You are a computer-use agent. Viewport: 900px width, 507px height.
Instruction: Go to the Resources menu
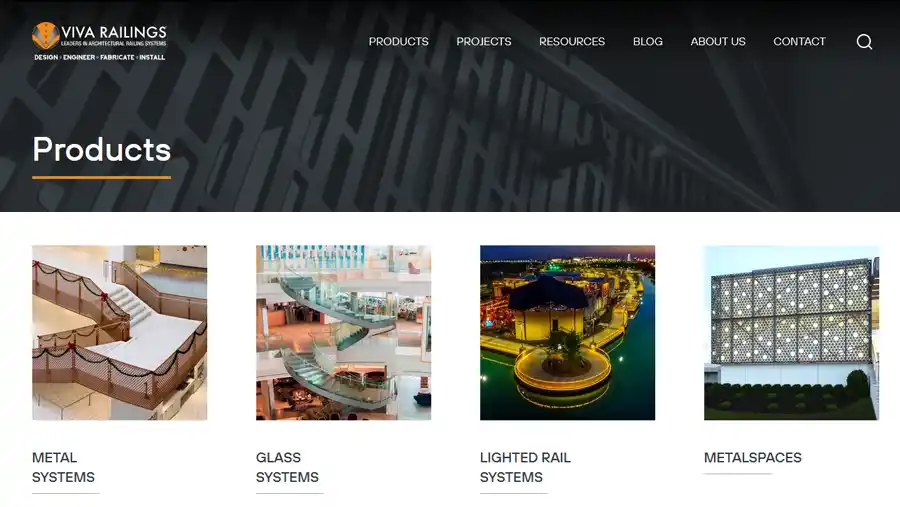pos(572,41)
